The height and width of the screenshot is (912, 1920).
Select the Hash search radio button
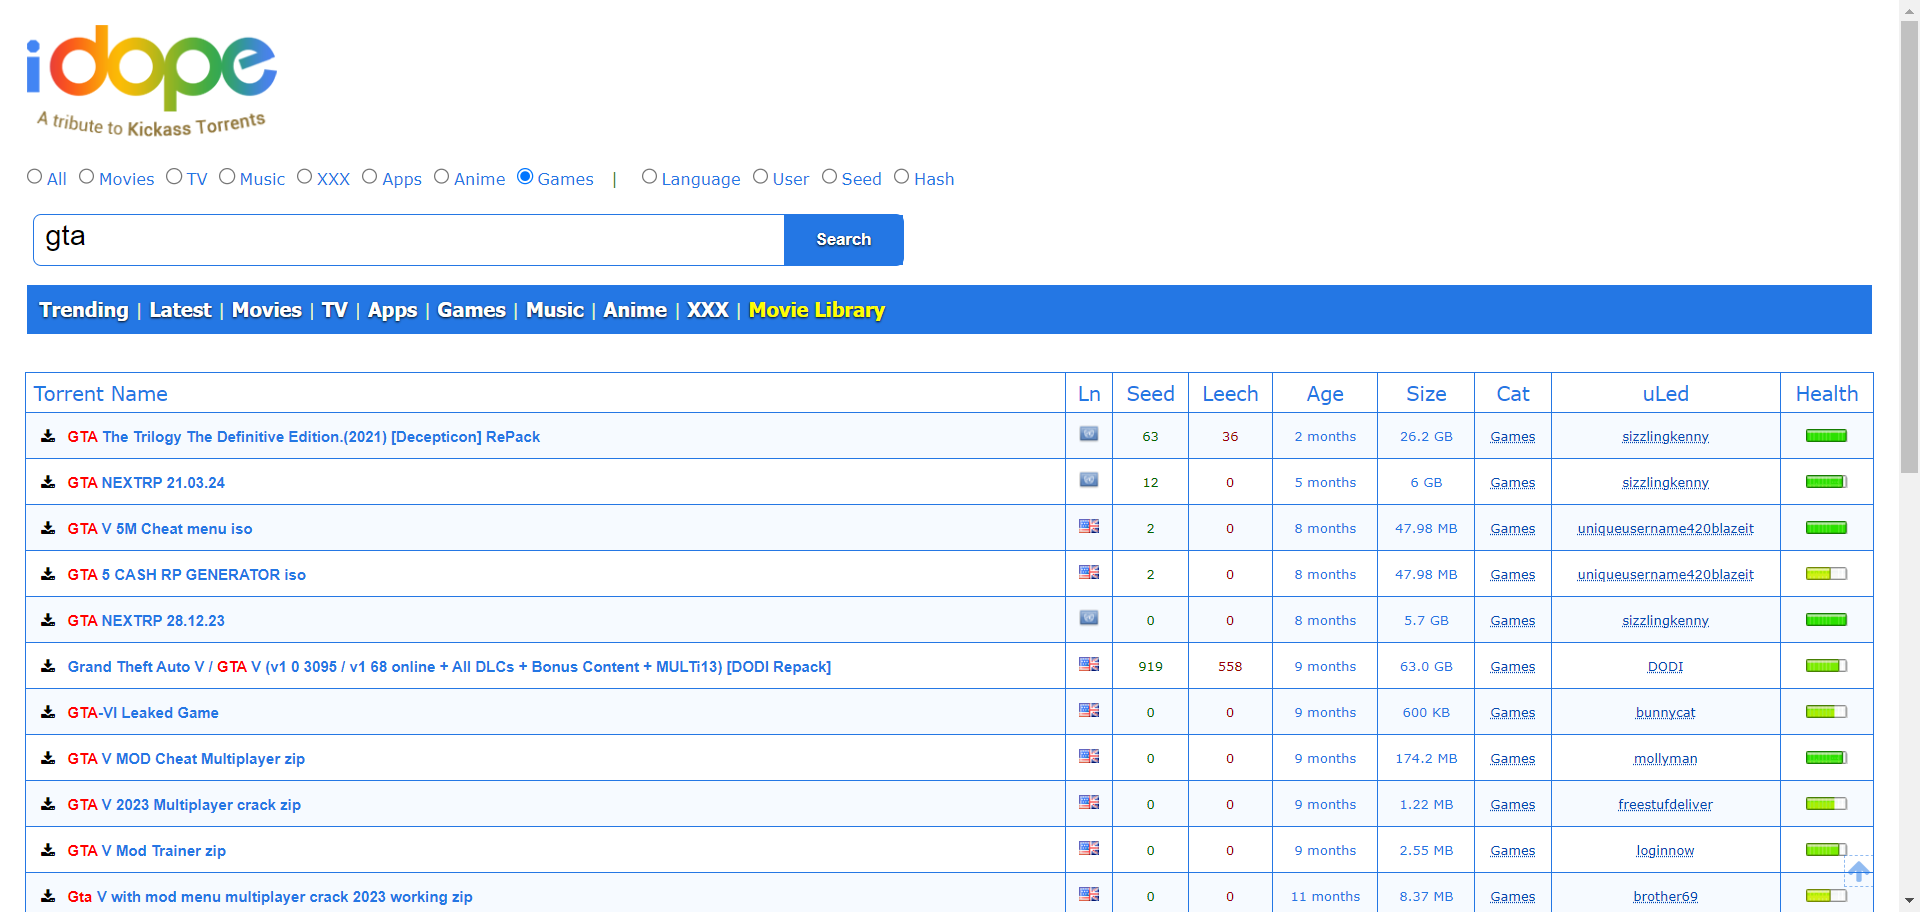902,177
